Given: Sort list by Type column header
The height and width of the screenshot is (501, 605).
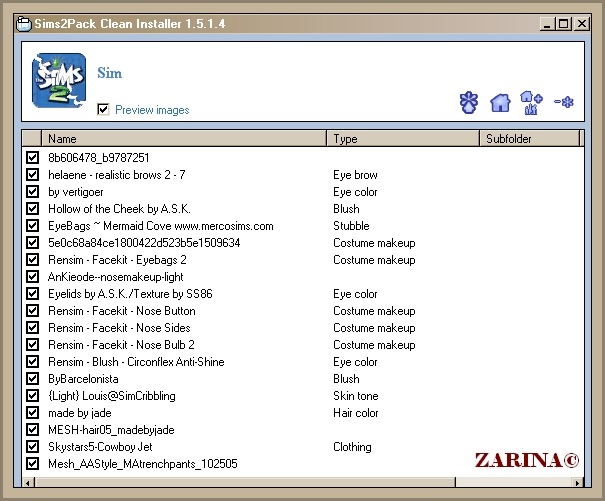Looking at the screenshot, I should point(403,139).
